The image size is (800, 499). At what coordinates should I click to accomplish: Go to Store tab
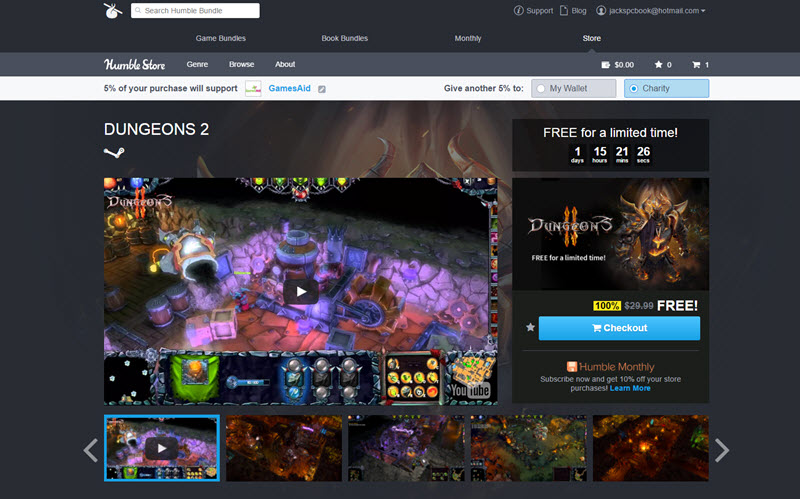(x=591, y=38)
